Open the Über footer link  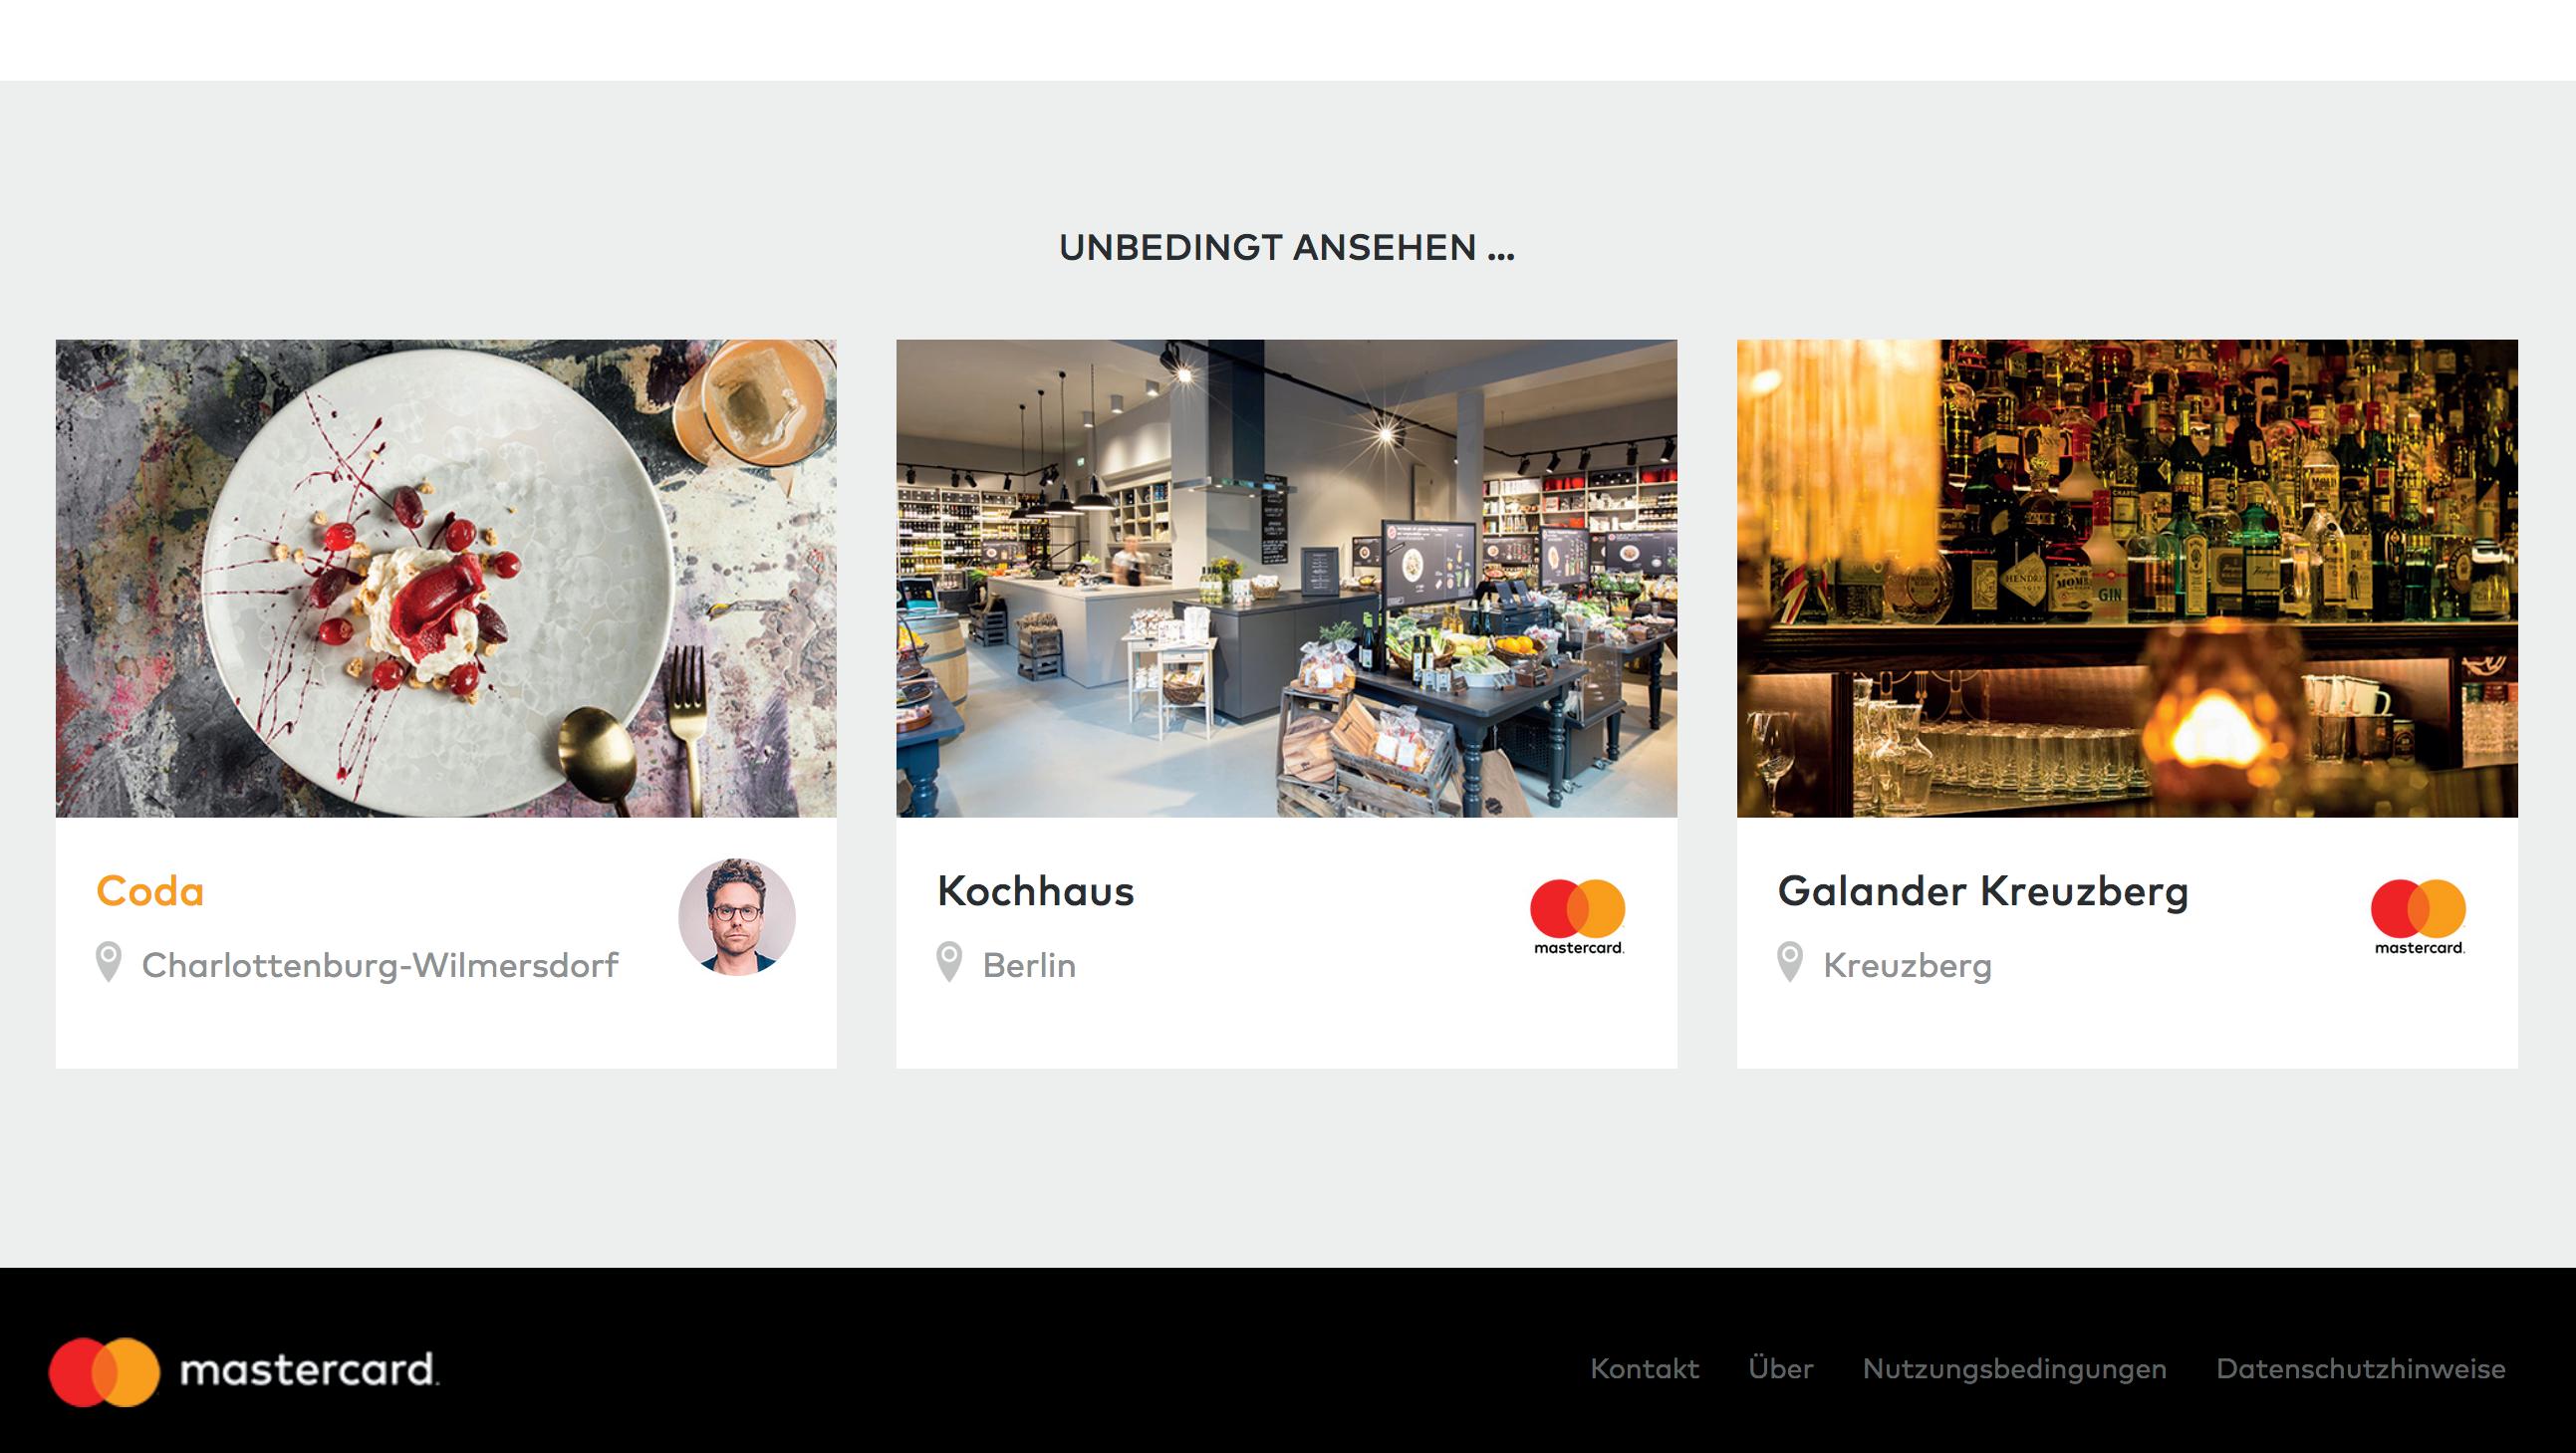click(1781, 1367)
